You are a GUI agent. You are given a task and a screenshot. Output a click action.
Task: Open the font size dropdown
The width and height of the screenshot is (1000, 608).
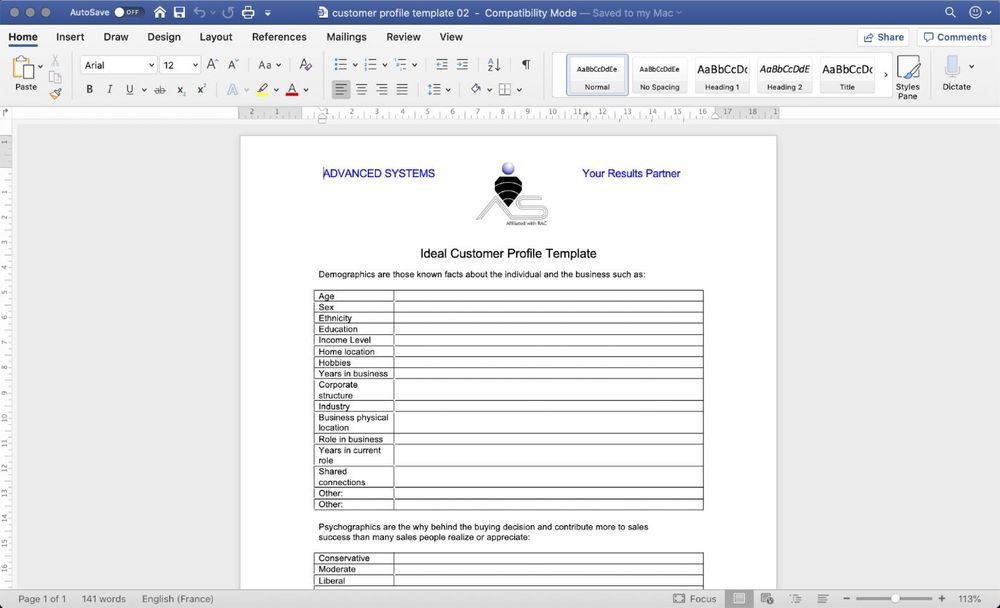[192, 64]
